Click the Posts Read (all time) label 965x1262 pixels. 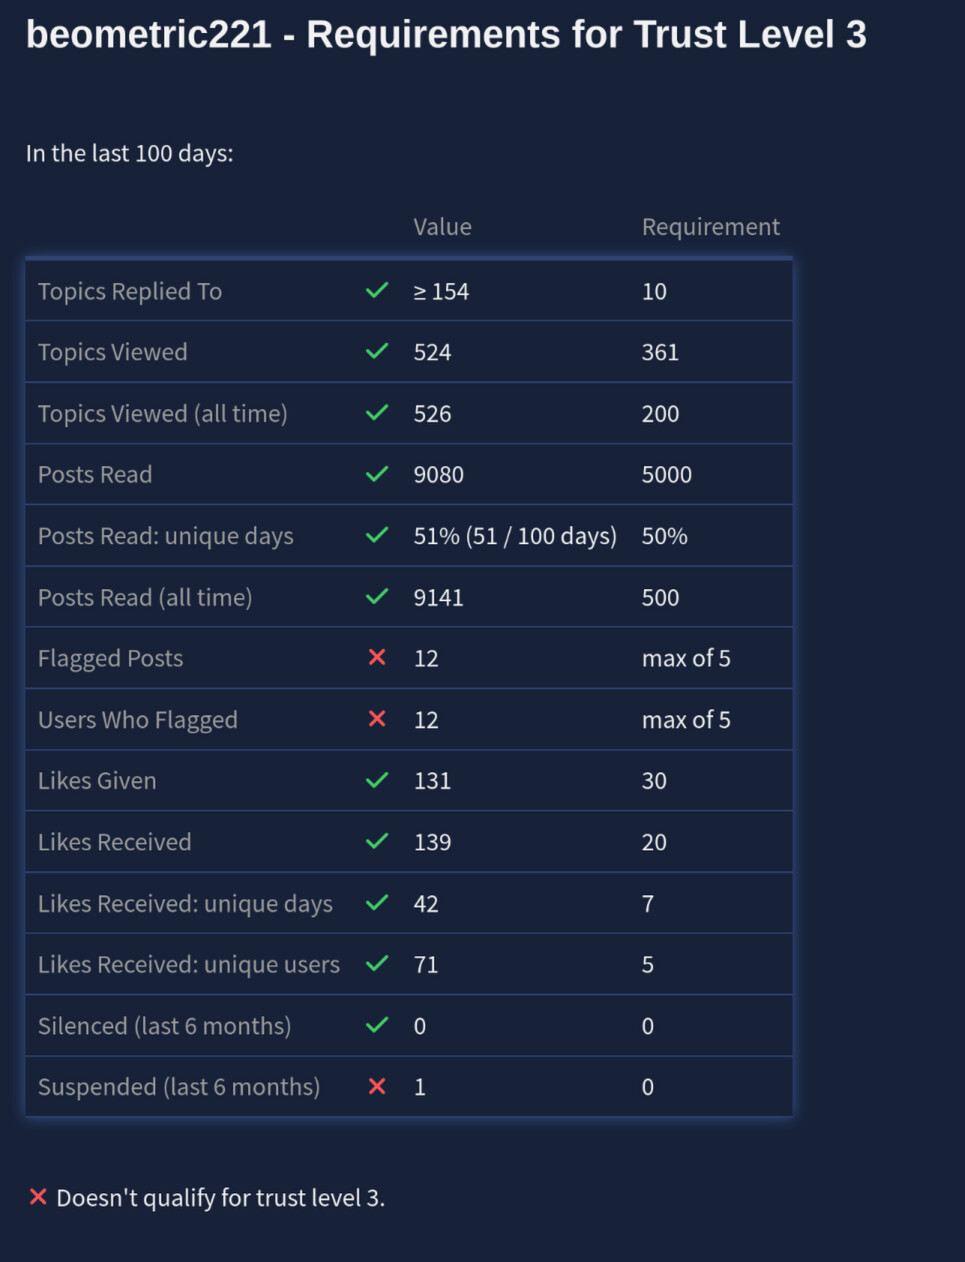[x=145, y=597]
